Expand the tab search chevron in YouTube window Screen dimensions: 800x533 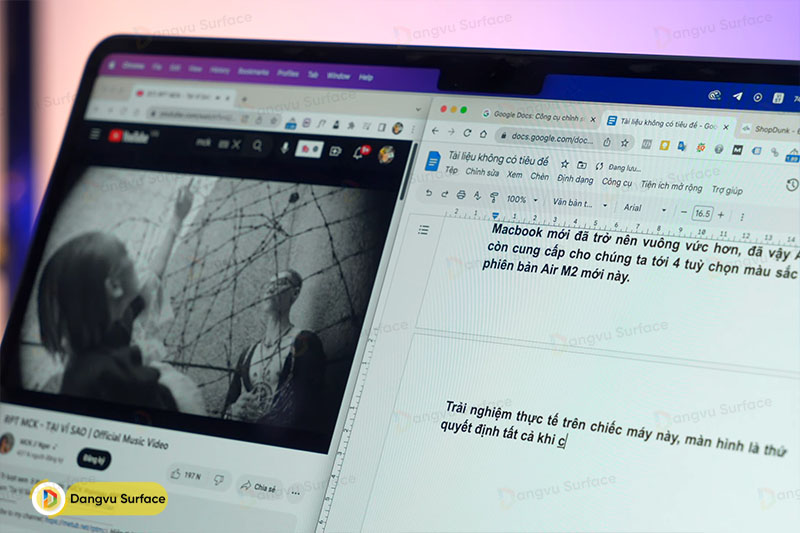tap(418, 109)
